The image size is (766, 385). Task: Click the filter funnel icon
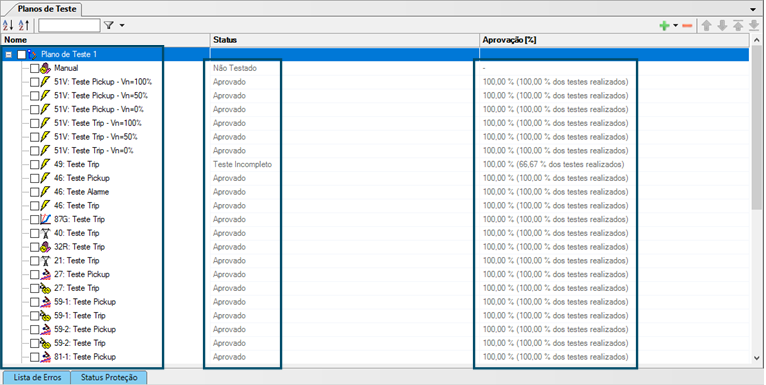pyautogui.click(x=108, y=25)
